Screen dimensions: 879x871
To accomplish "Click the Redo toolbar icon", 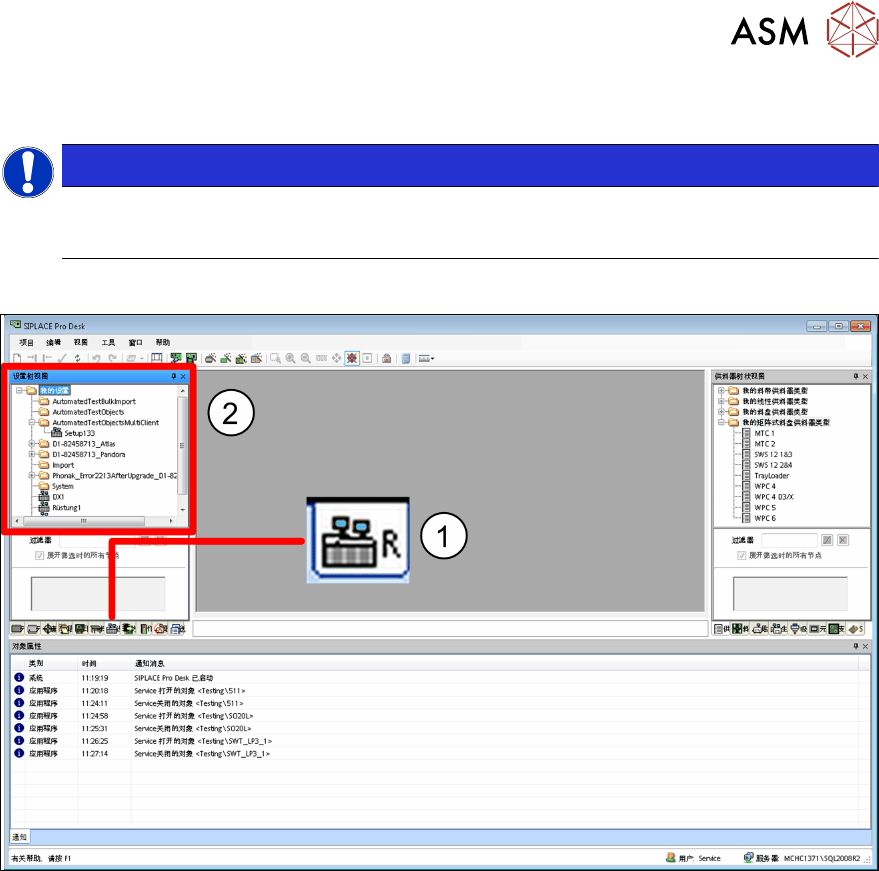I will point(113,358).
